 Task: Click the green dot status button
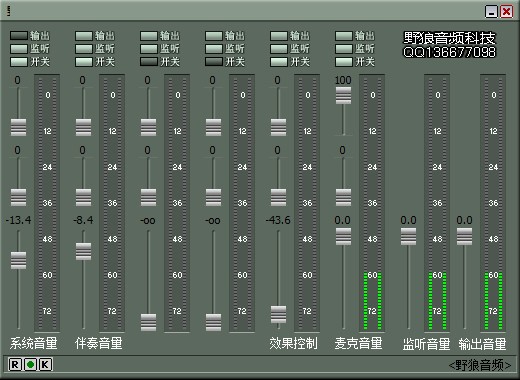[x=30, y=365]
